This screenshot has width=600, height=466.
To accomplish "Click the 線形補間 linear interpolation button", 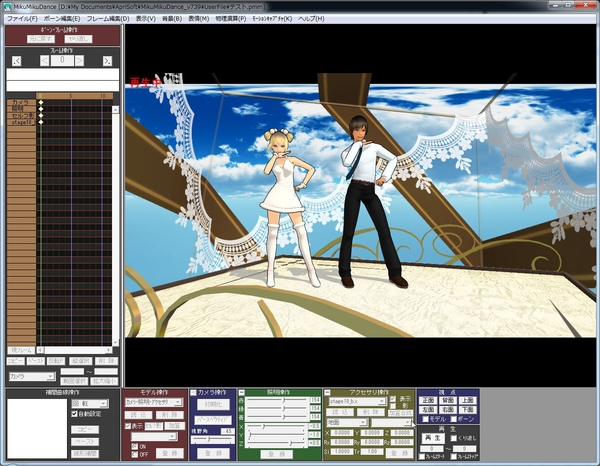I will click(x=85, y=454).
